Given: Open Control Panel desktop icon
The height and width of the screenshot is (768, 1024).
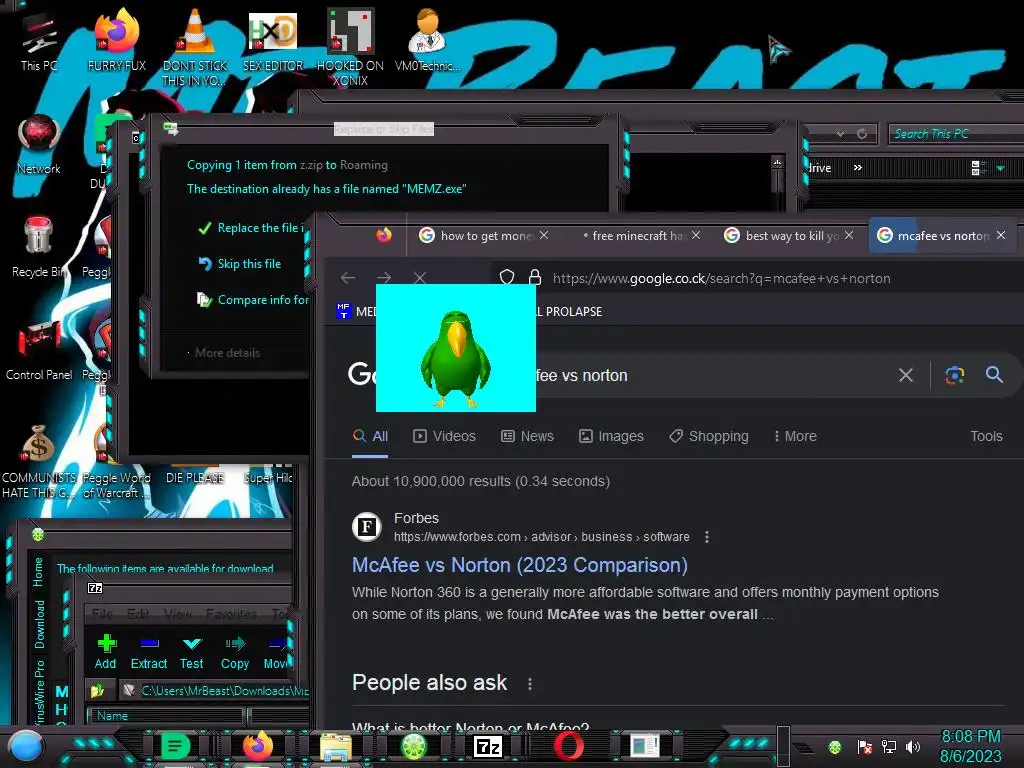Looking at the screenshot, I should pyautogui.click(x=39, y=350).
